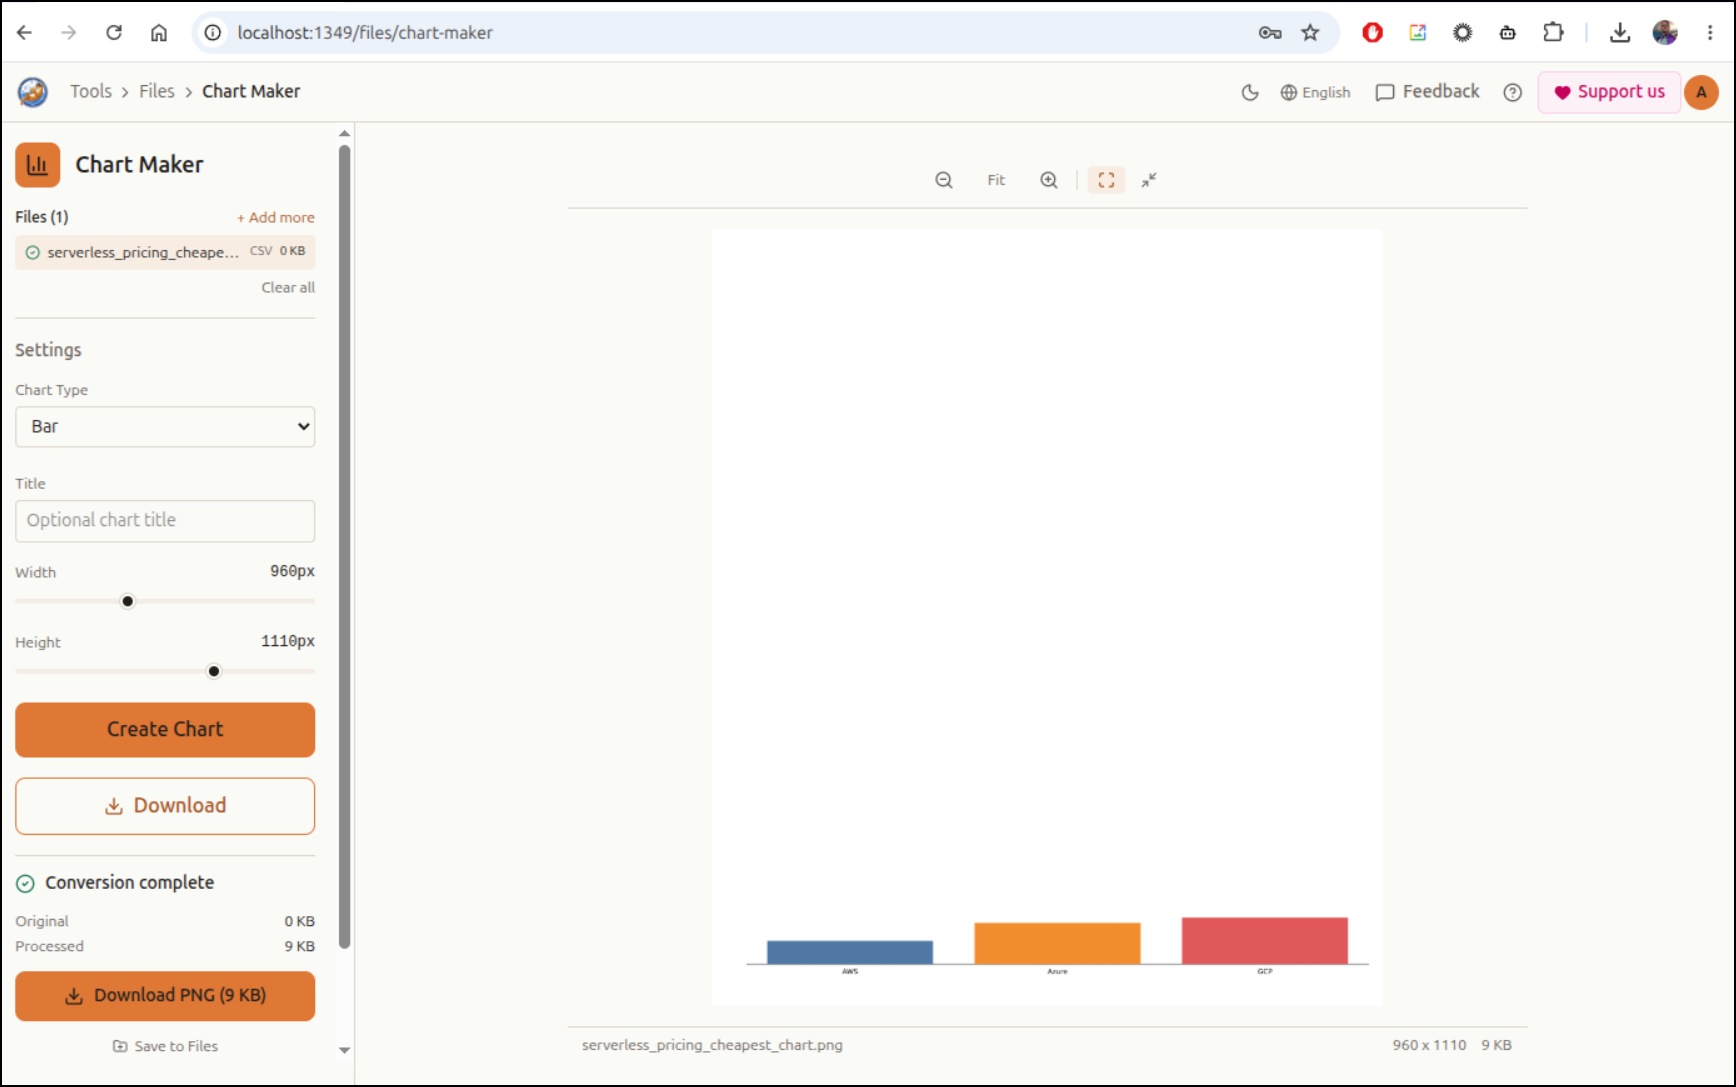Open browser extensions puzzle icon

pyautogui.click(x=1552, y=33)
